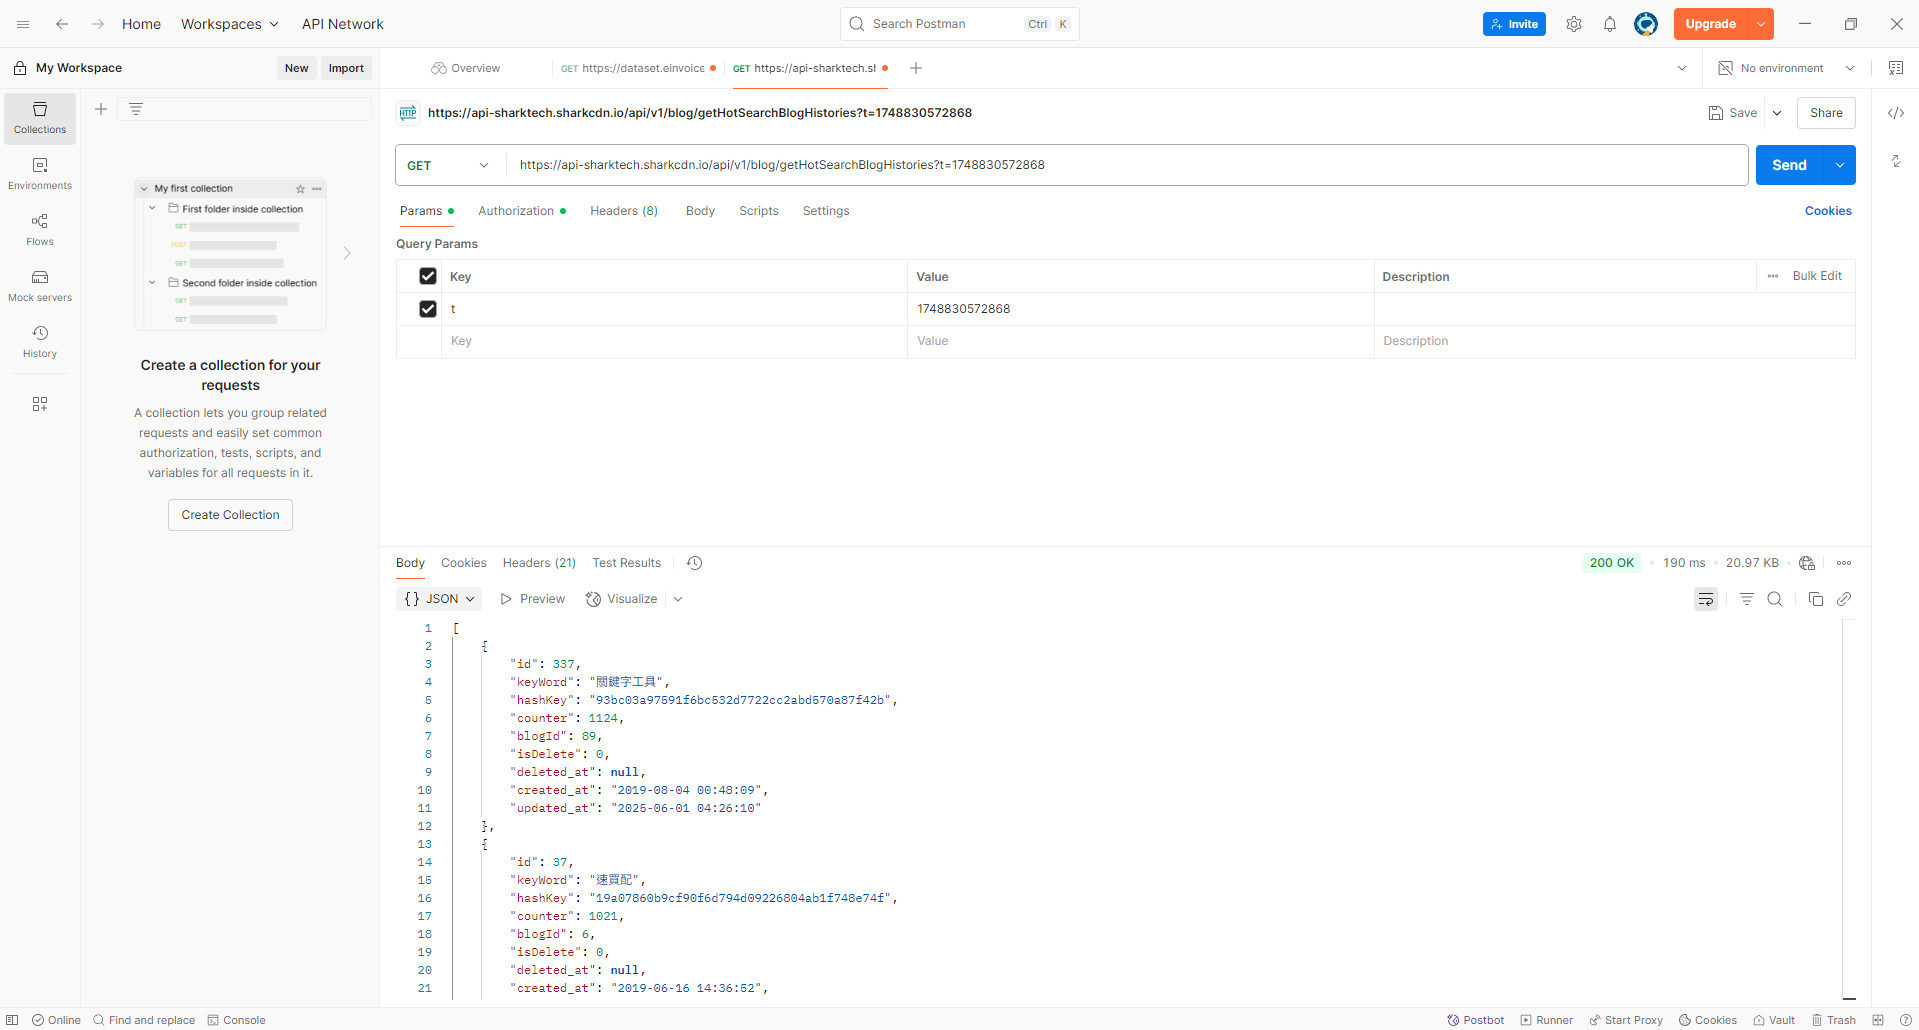Open the No environment selector

1786,68
